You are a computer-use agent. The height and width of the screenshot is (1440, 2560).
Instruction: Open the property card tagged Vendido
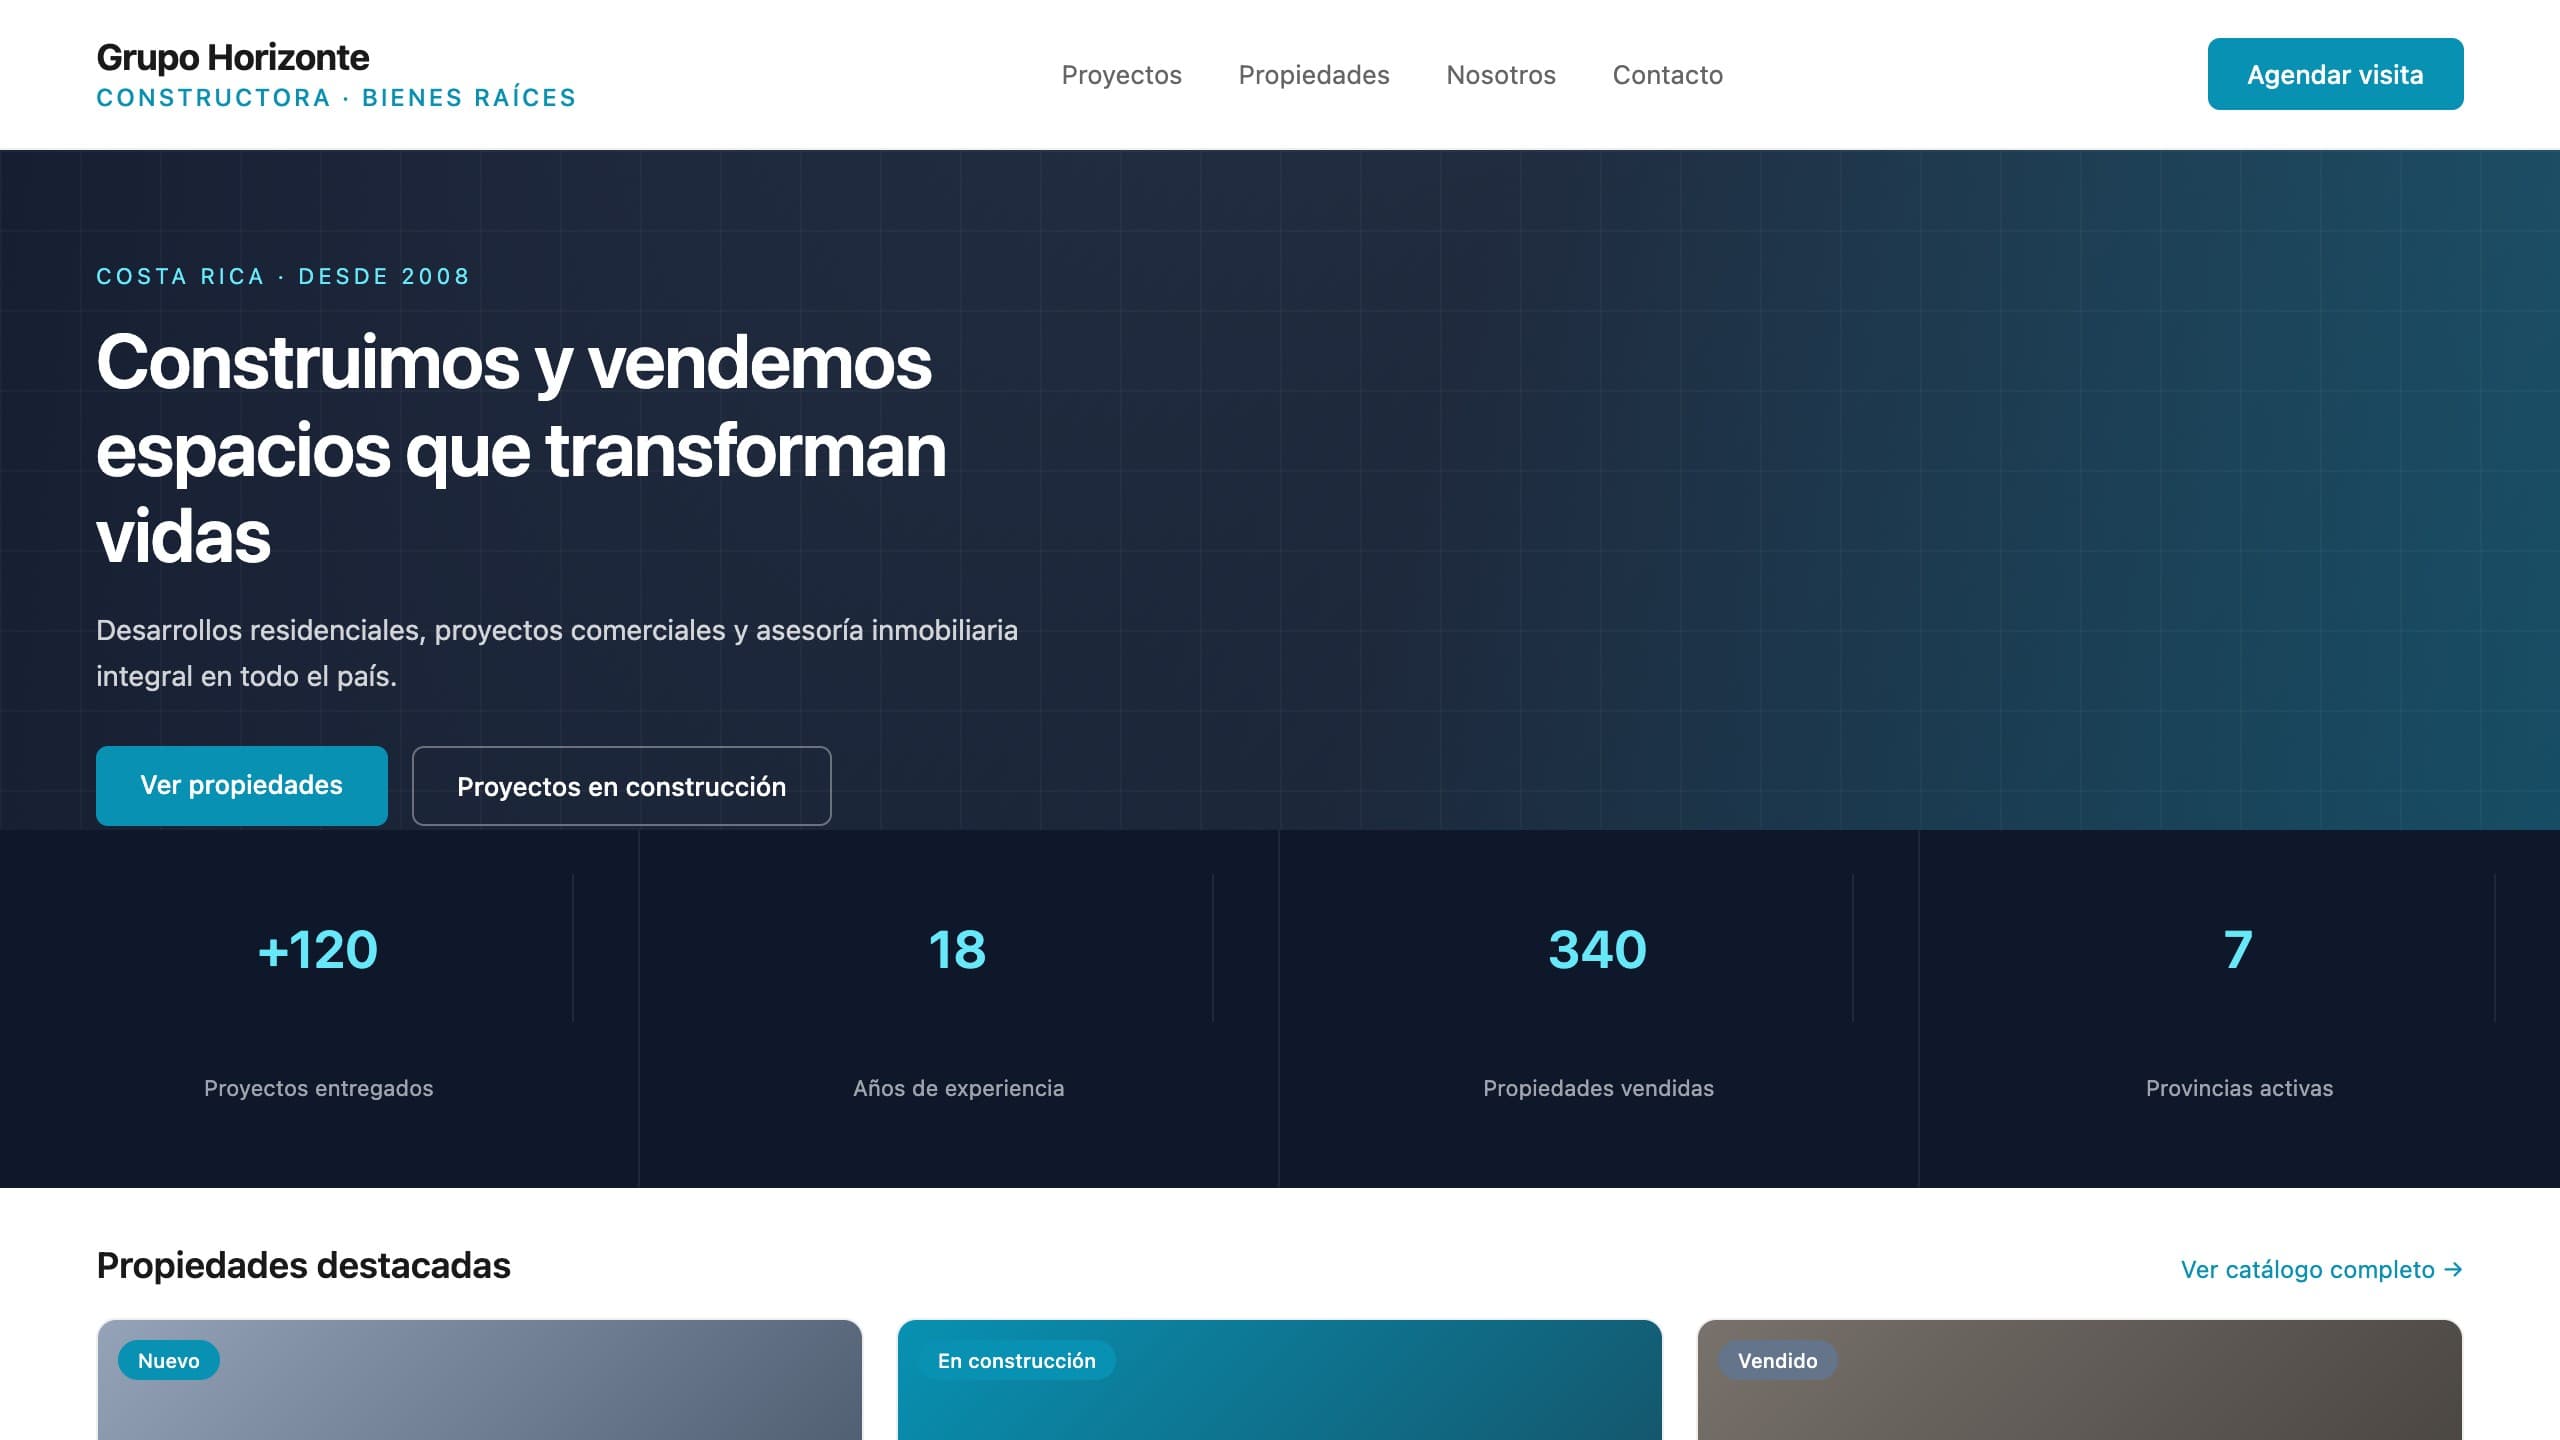point(2079,1380)
